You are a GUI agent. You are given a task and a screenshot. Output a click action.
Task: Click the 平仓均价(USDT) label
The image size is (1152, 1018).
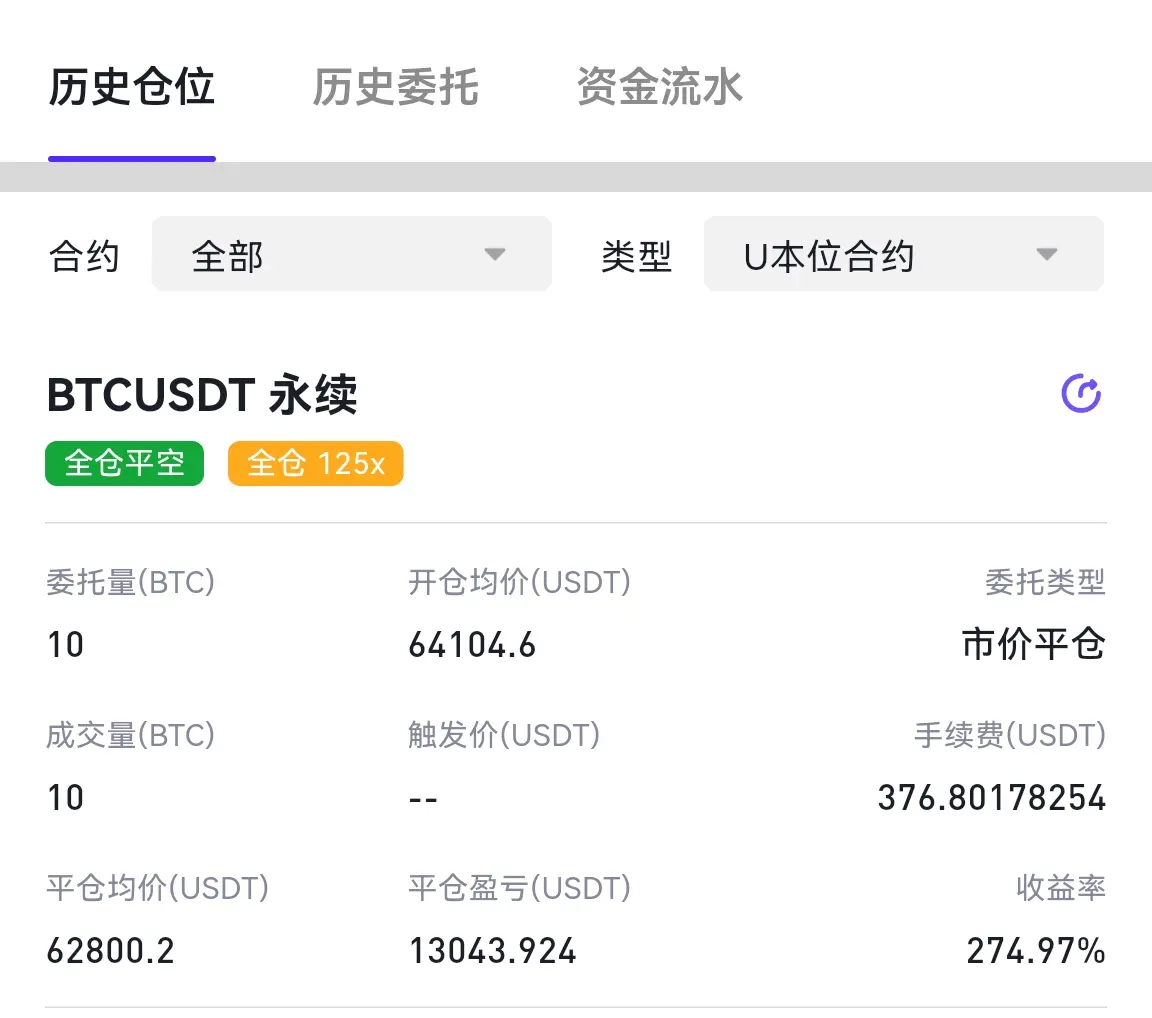coord(158,888)
